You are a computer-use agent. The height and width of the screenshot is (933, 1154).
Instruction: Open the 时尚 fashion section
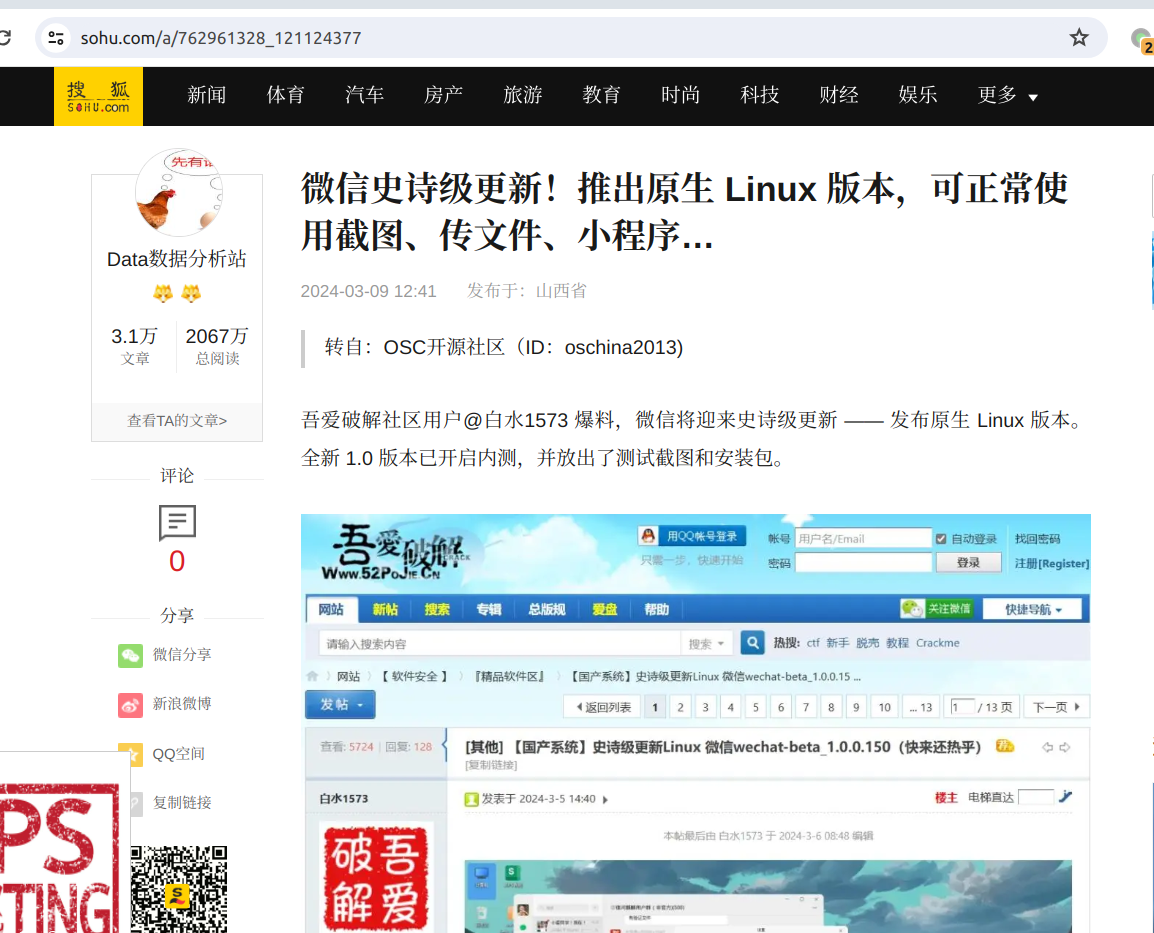(680, 95)
